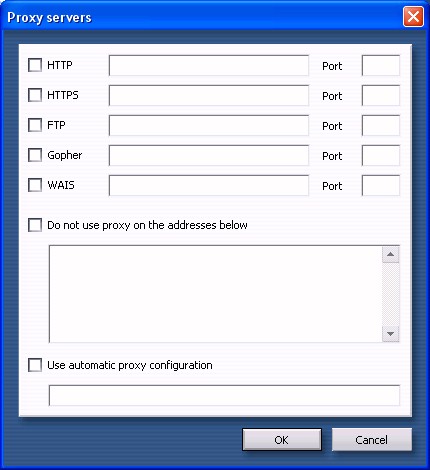Enable the HTTPS proxy checkbox
The image size is (430, 470).
click(35, 95)
